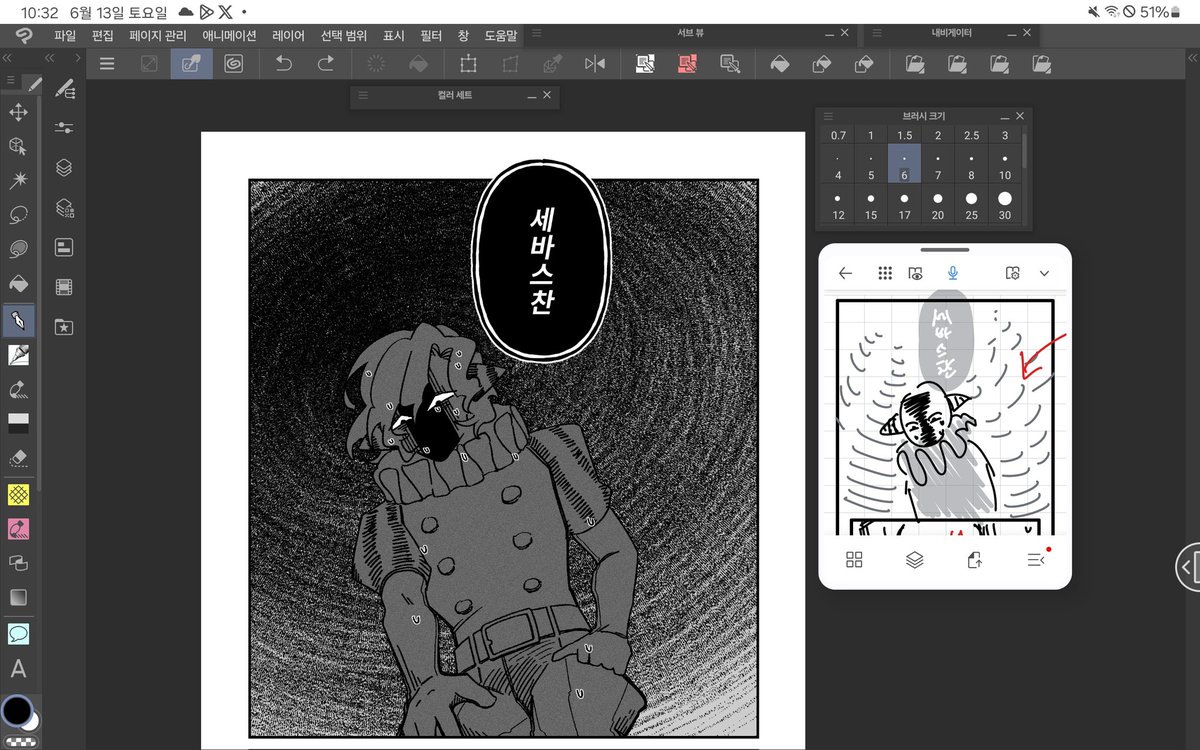The width and height of the screenshot is (1200, 750).
Task: Choose brush size 1.5
Action: tap(904, 135)
